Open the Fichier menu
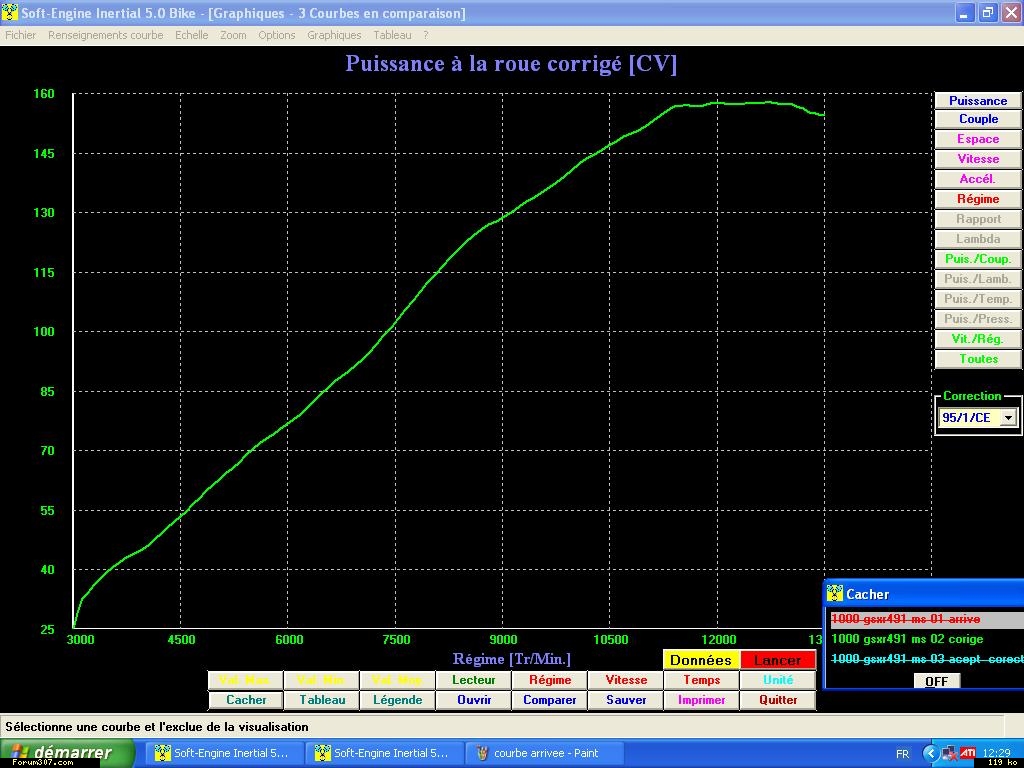1024x768 pixels. click(20, 35)
